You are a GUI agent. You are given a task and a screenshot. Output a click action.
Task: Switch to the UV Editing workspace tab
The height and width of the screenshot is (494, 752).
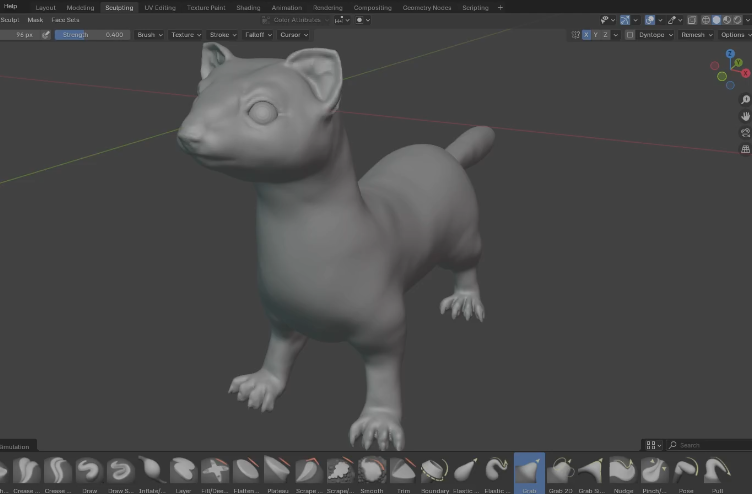coord(159,7)
